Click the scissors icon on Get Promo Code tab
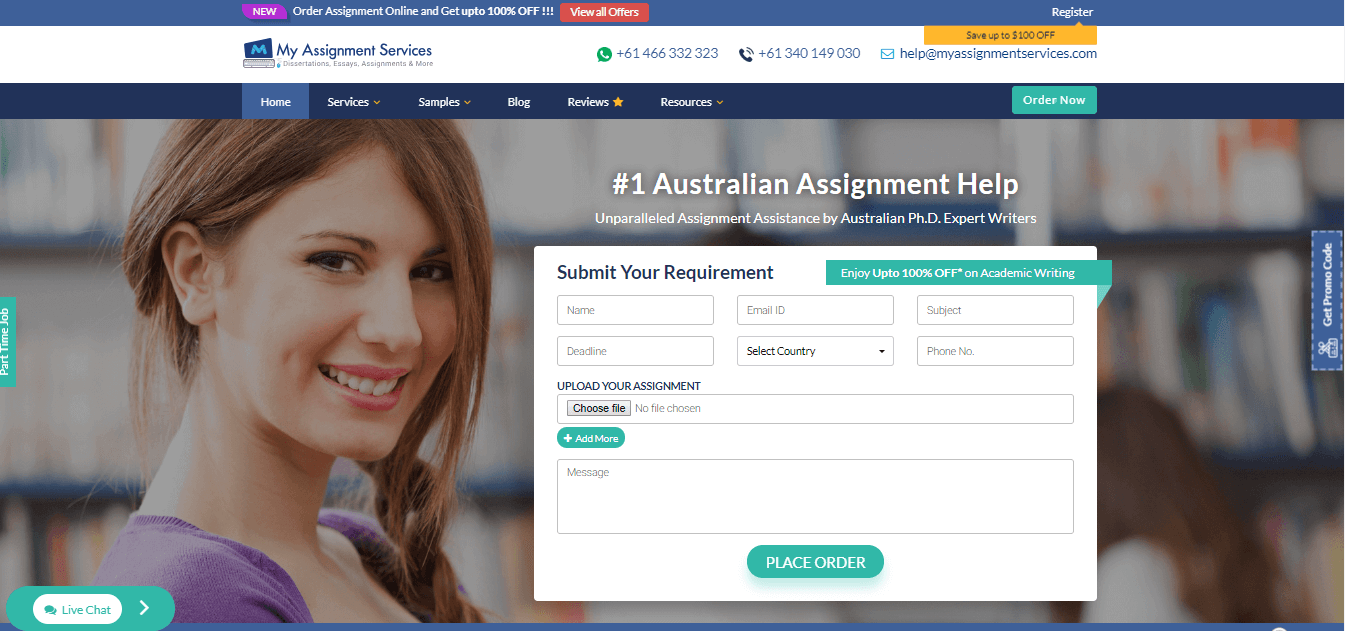 pos(1327,348)
